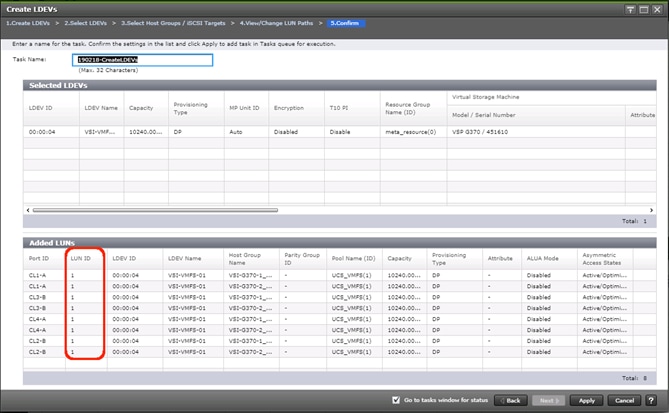Click the Cancel button
The width and height of the screenshot is (669, 413).
(624, 400)
